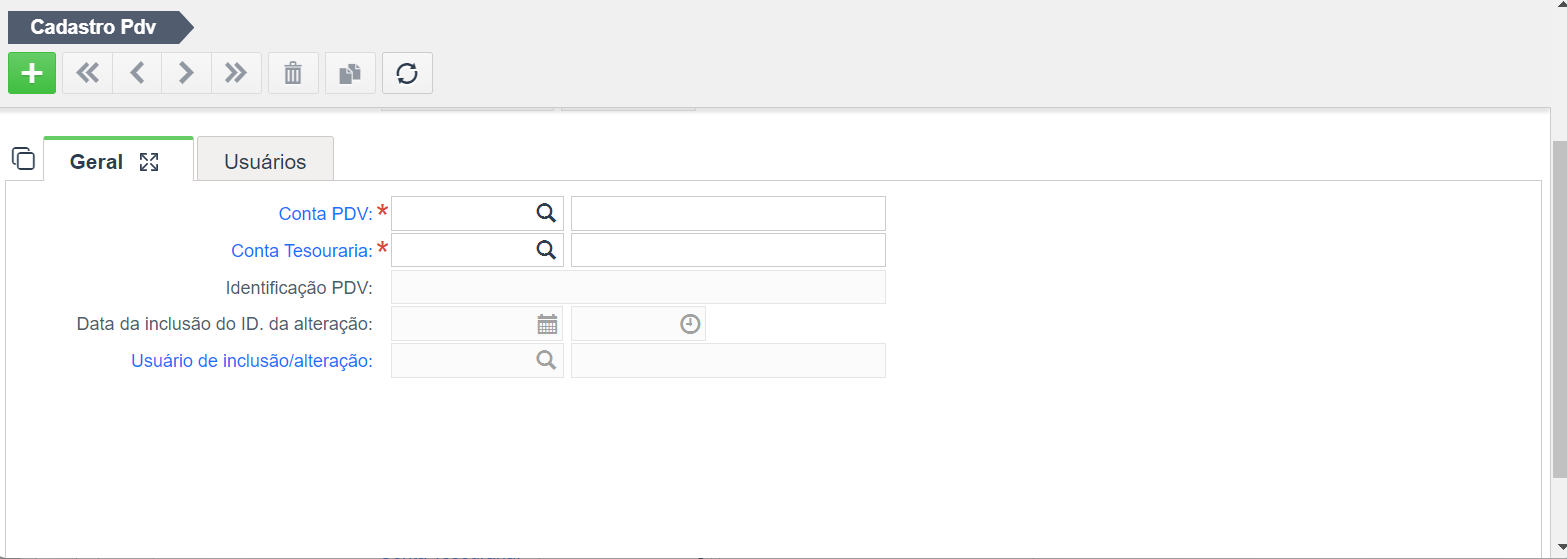
Task: Open Conta PDV search lookup
Action: tap(546, 213)
